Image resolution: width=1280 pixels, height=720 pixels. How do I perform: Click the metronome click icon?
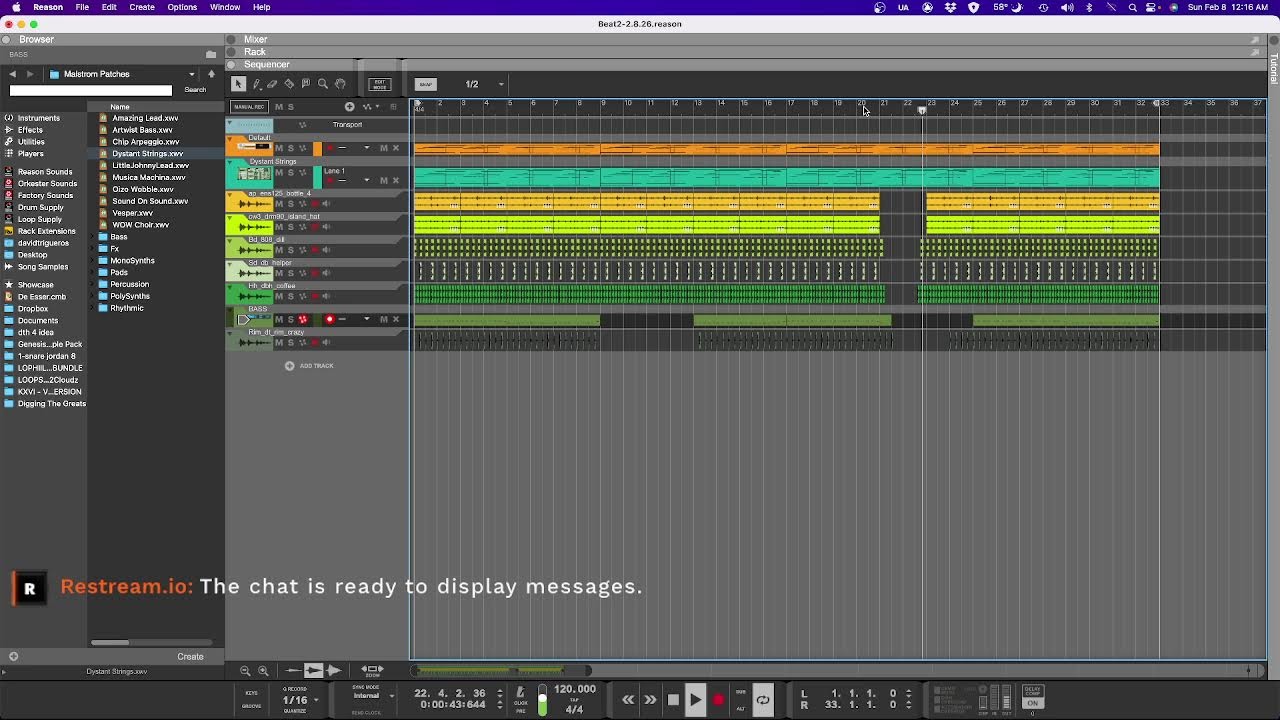point(520,692)
